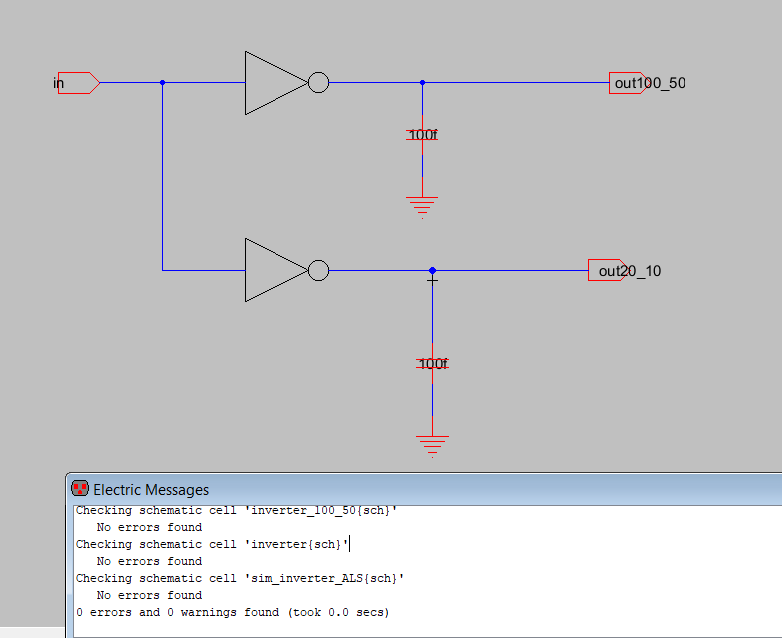The width and height of the screenshot is (782, 638).
Task: Select the upper 100f capacitor
Action: point(422,134)
